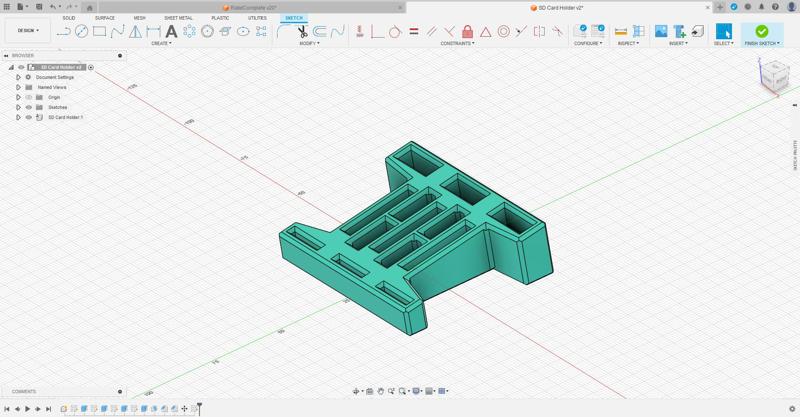Pick the Center Diameter Circle tool
800x417 pixels.
pyautogui.click(x=81, y=31)
